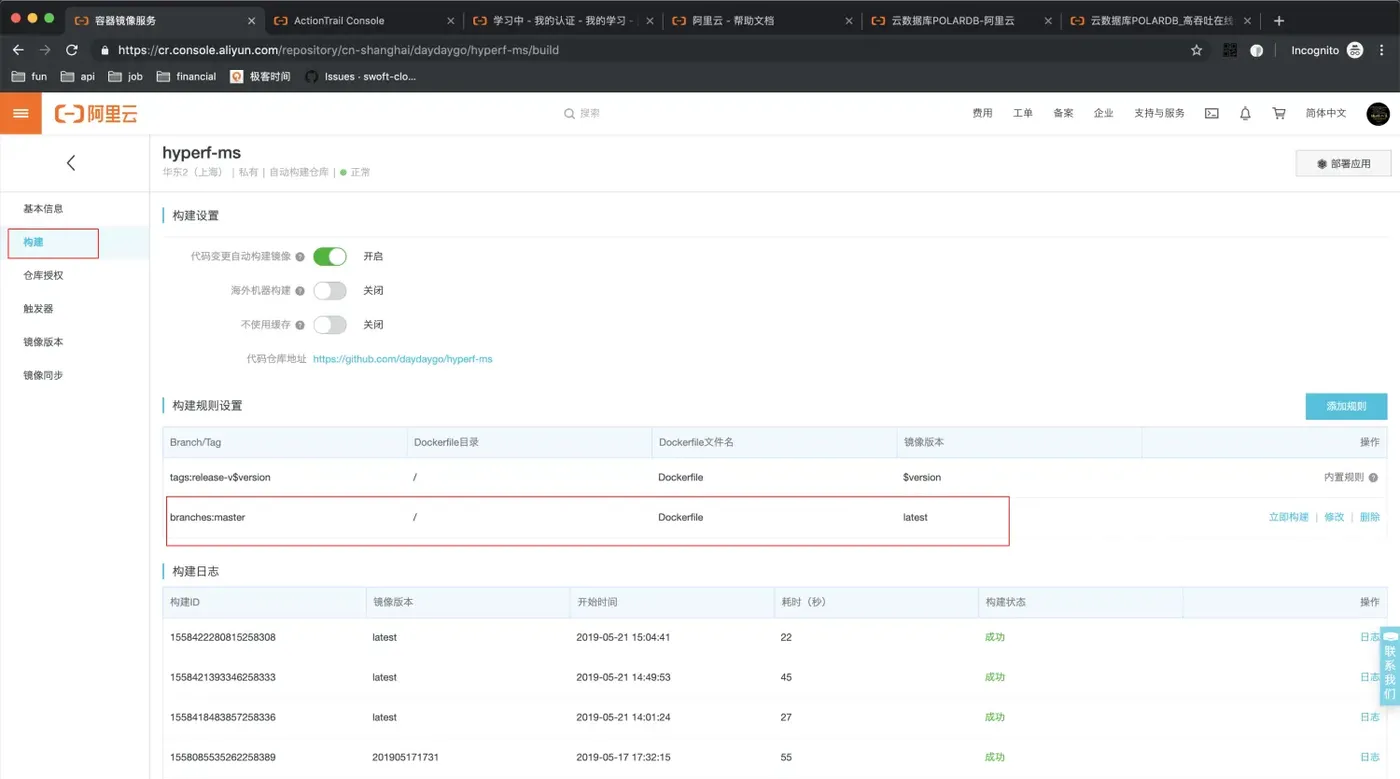This screenshot has width=1400, height=779.
Task: Click 删除 for branches:master rule
Action: pos(1370,518)
